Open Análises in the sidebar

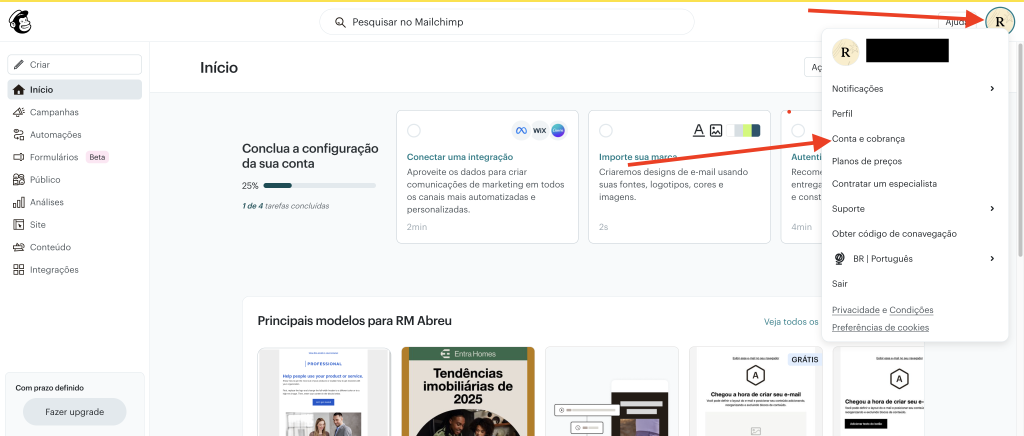[47, 202]
